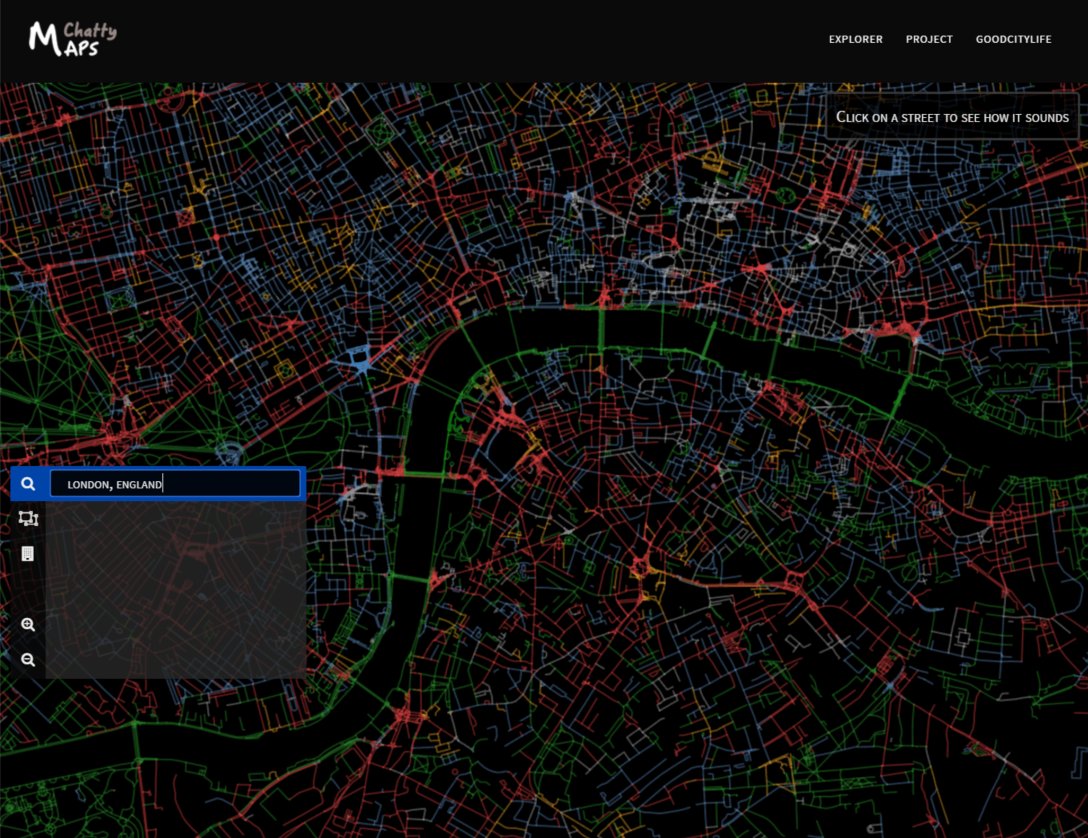
Task: Click the search magnifier icon
Action: click(x=28, y=484)
